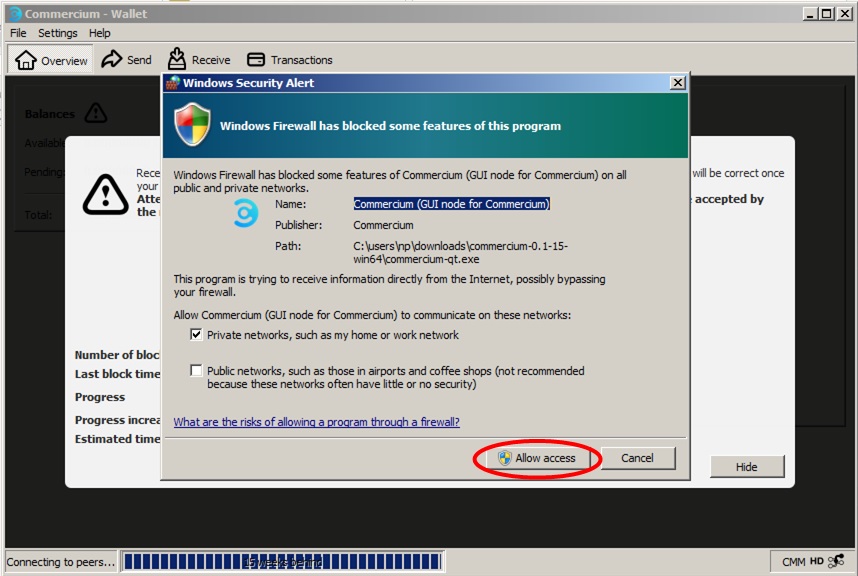Open the Overview tab in the wallet

51,60
